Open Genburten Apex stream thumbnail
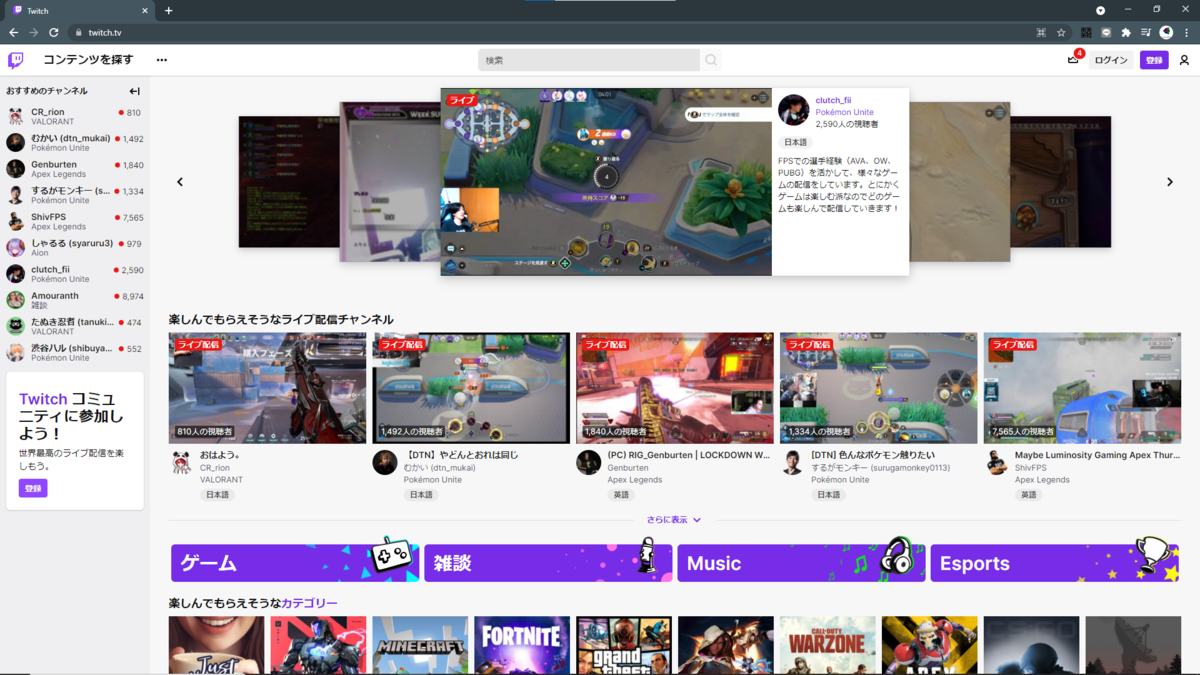Viewport: 1200px width, 675px height. (675, 388)
